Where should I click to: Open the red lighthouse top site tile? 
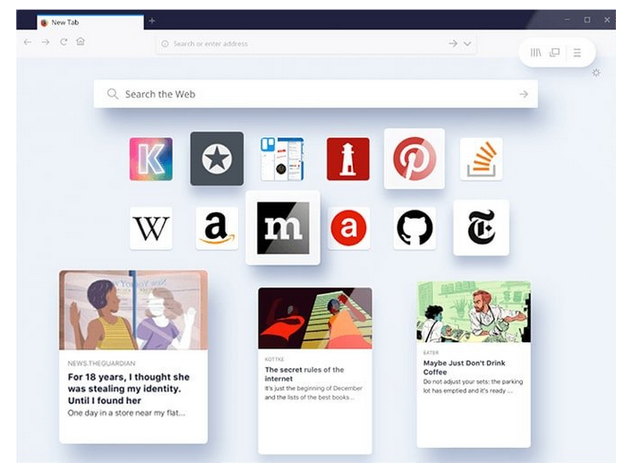pyautogui.click(x=348, y=159)
